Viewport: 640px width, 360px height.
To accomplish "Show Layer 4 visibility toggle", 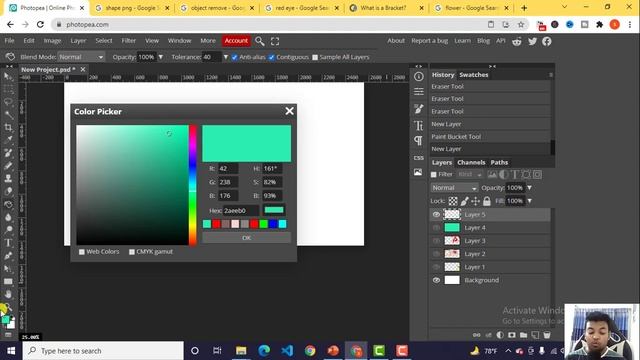I will (x=436, y=227).
